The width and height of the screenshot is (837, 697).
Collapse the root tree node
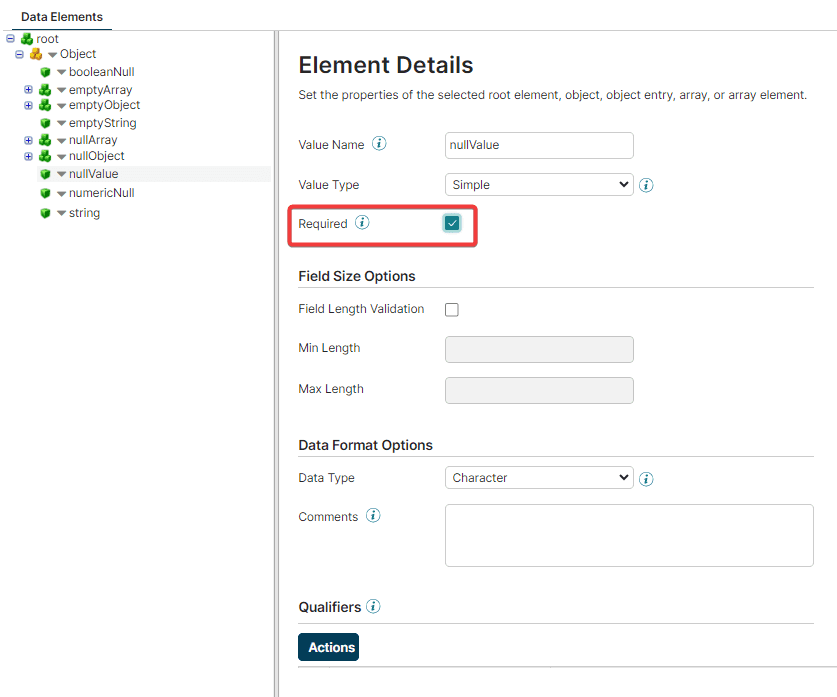pyautogui.click(x=10, y=38)
